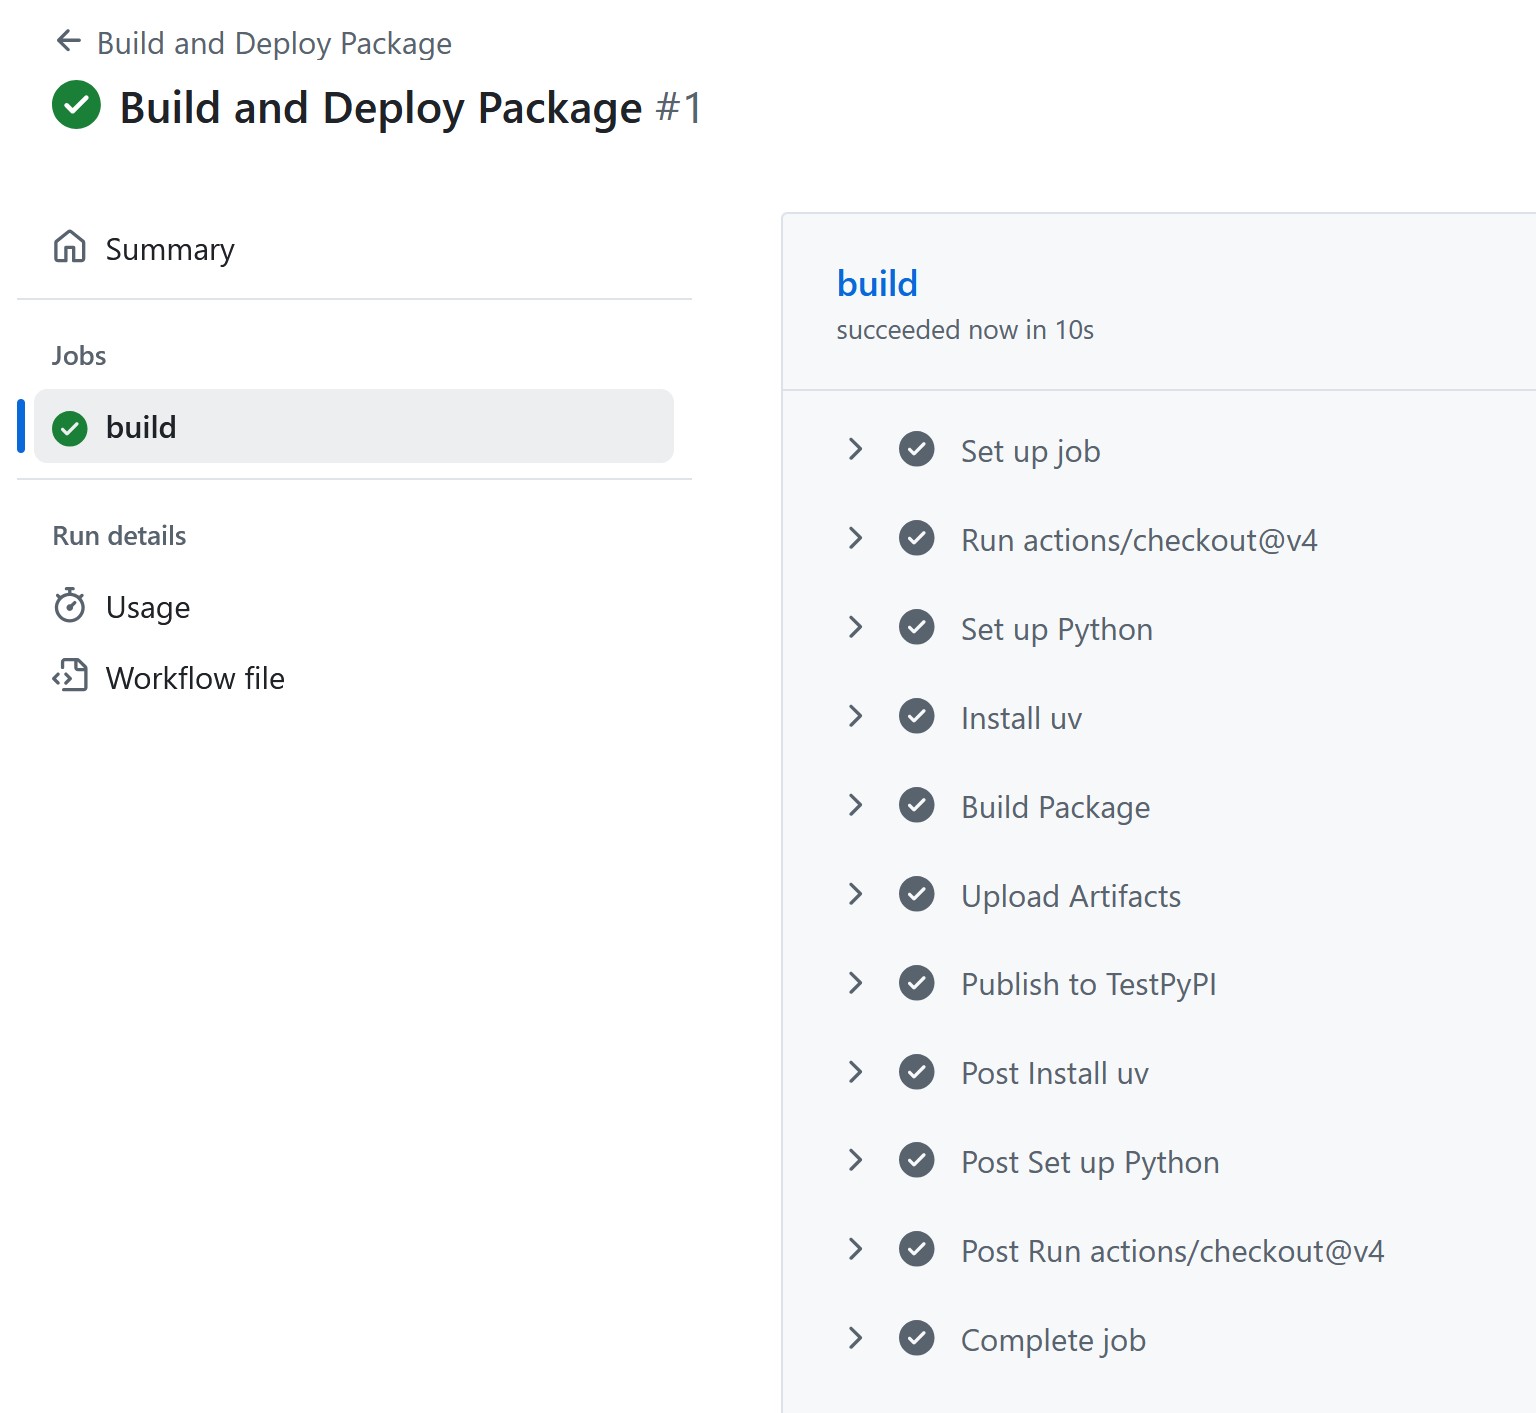Click the success checkmark beside Set up Python

916,628
